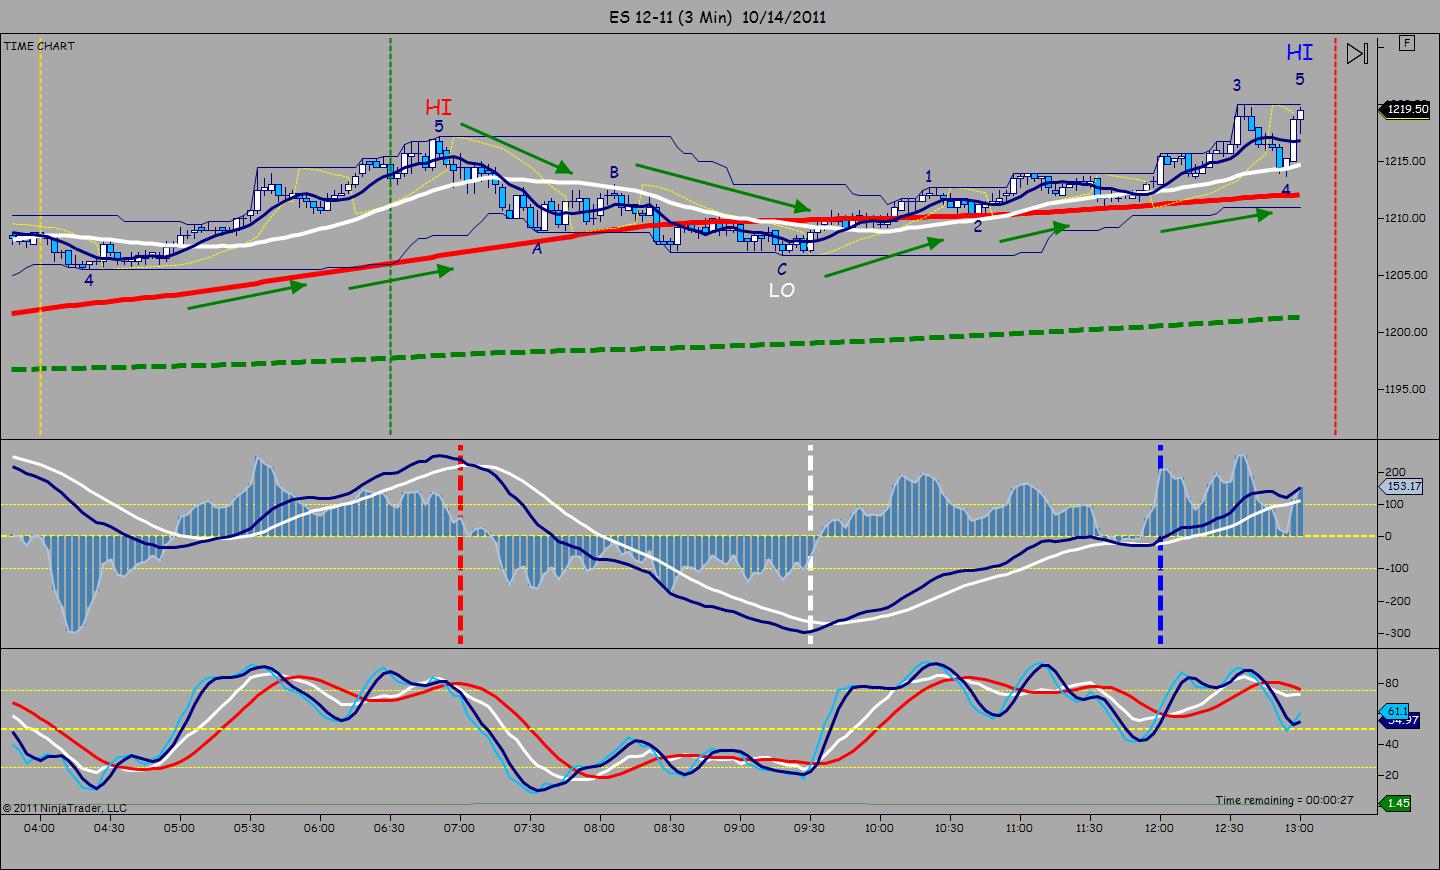Click the 08:00 time axis label

600,828
